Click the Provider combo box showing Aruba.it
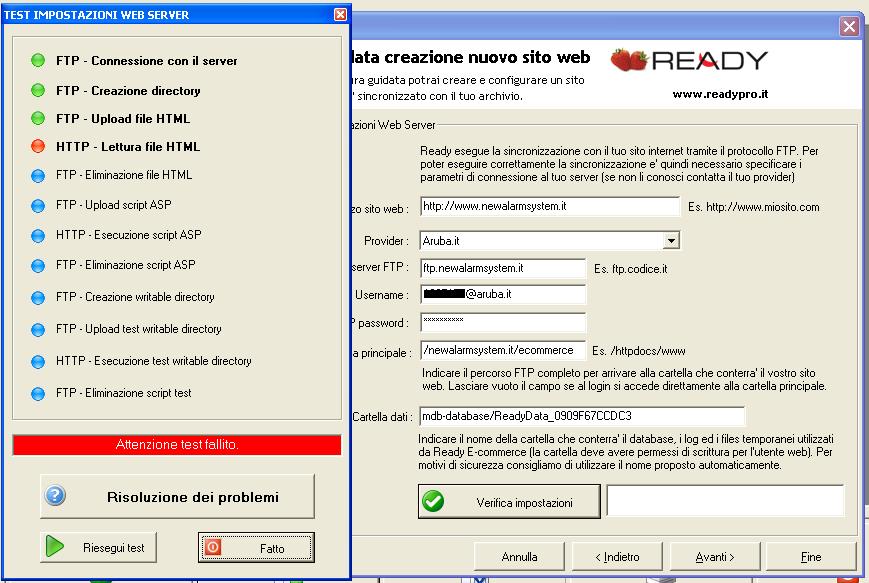The width and height of the screenshot is (869, 583). point(550,241)
